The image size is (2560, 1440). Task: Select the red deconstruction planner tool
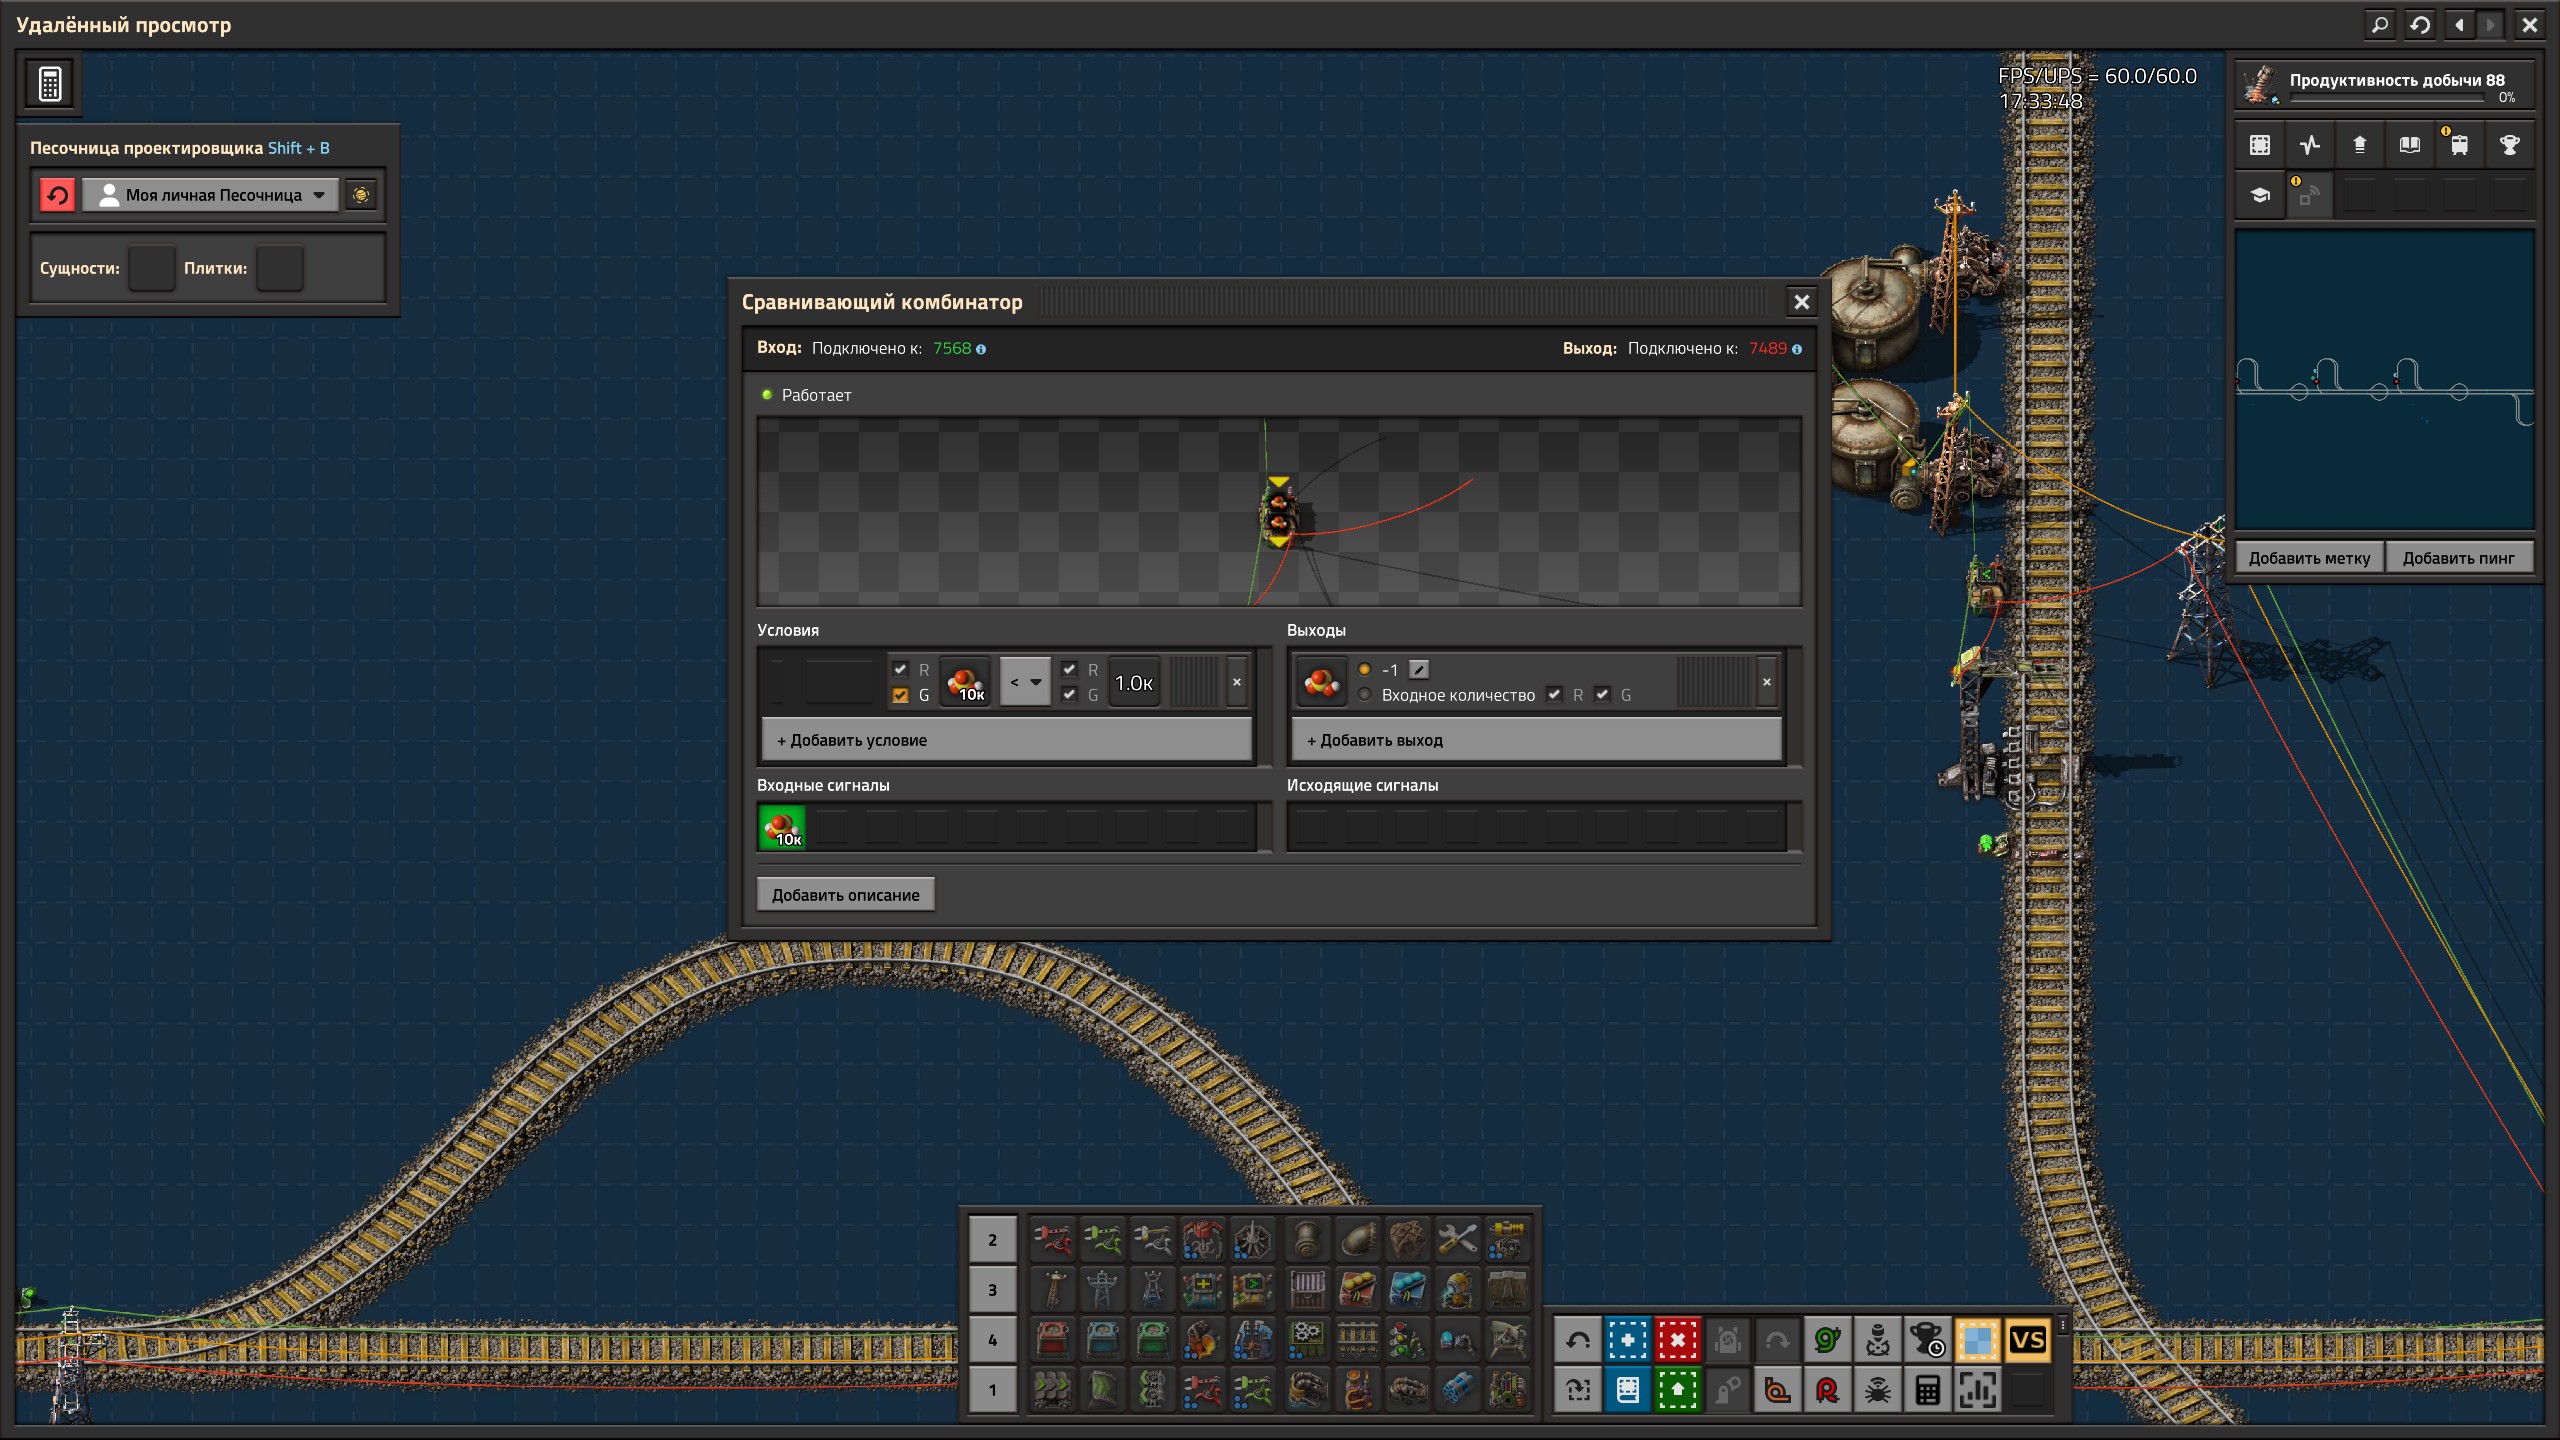click(x=1677, y=1340)
